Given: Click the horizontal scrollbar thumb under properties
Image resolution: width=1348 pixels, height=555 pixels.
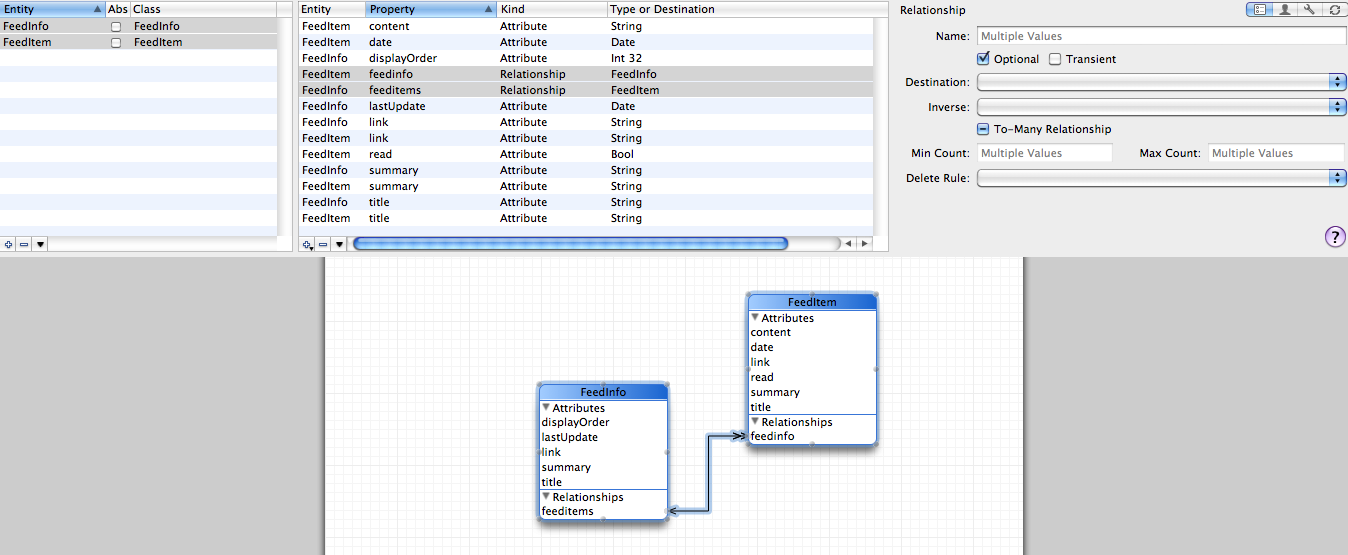Looking at the screenshot, I should pos(570,243).
